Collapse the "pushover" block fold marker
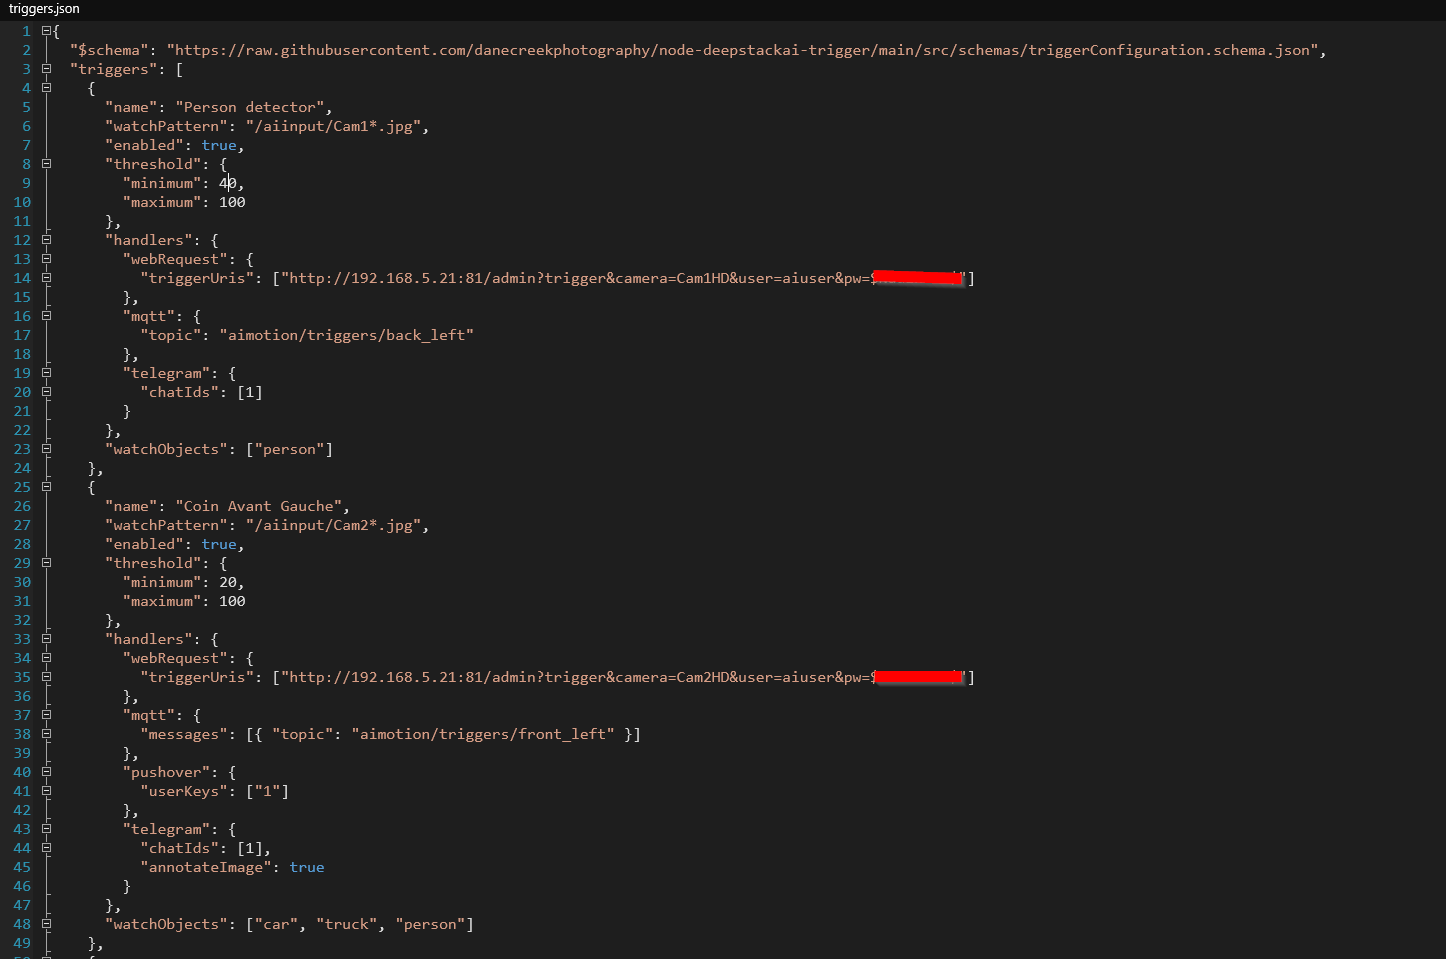The height and width of the screenshot is (959, 1446). [x=46, y=772]
